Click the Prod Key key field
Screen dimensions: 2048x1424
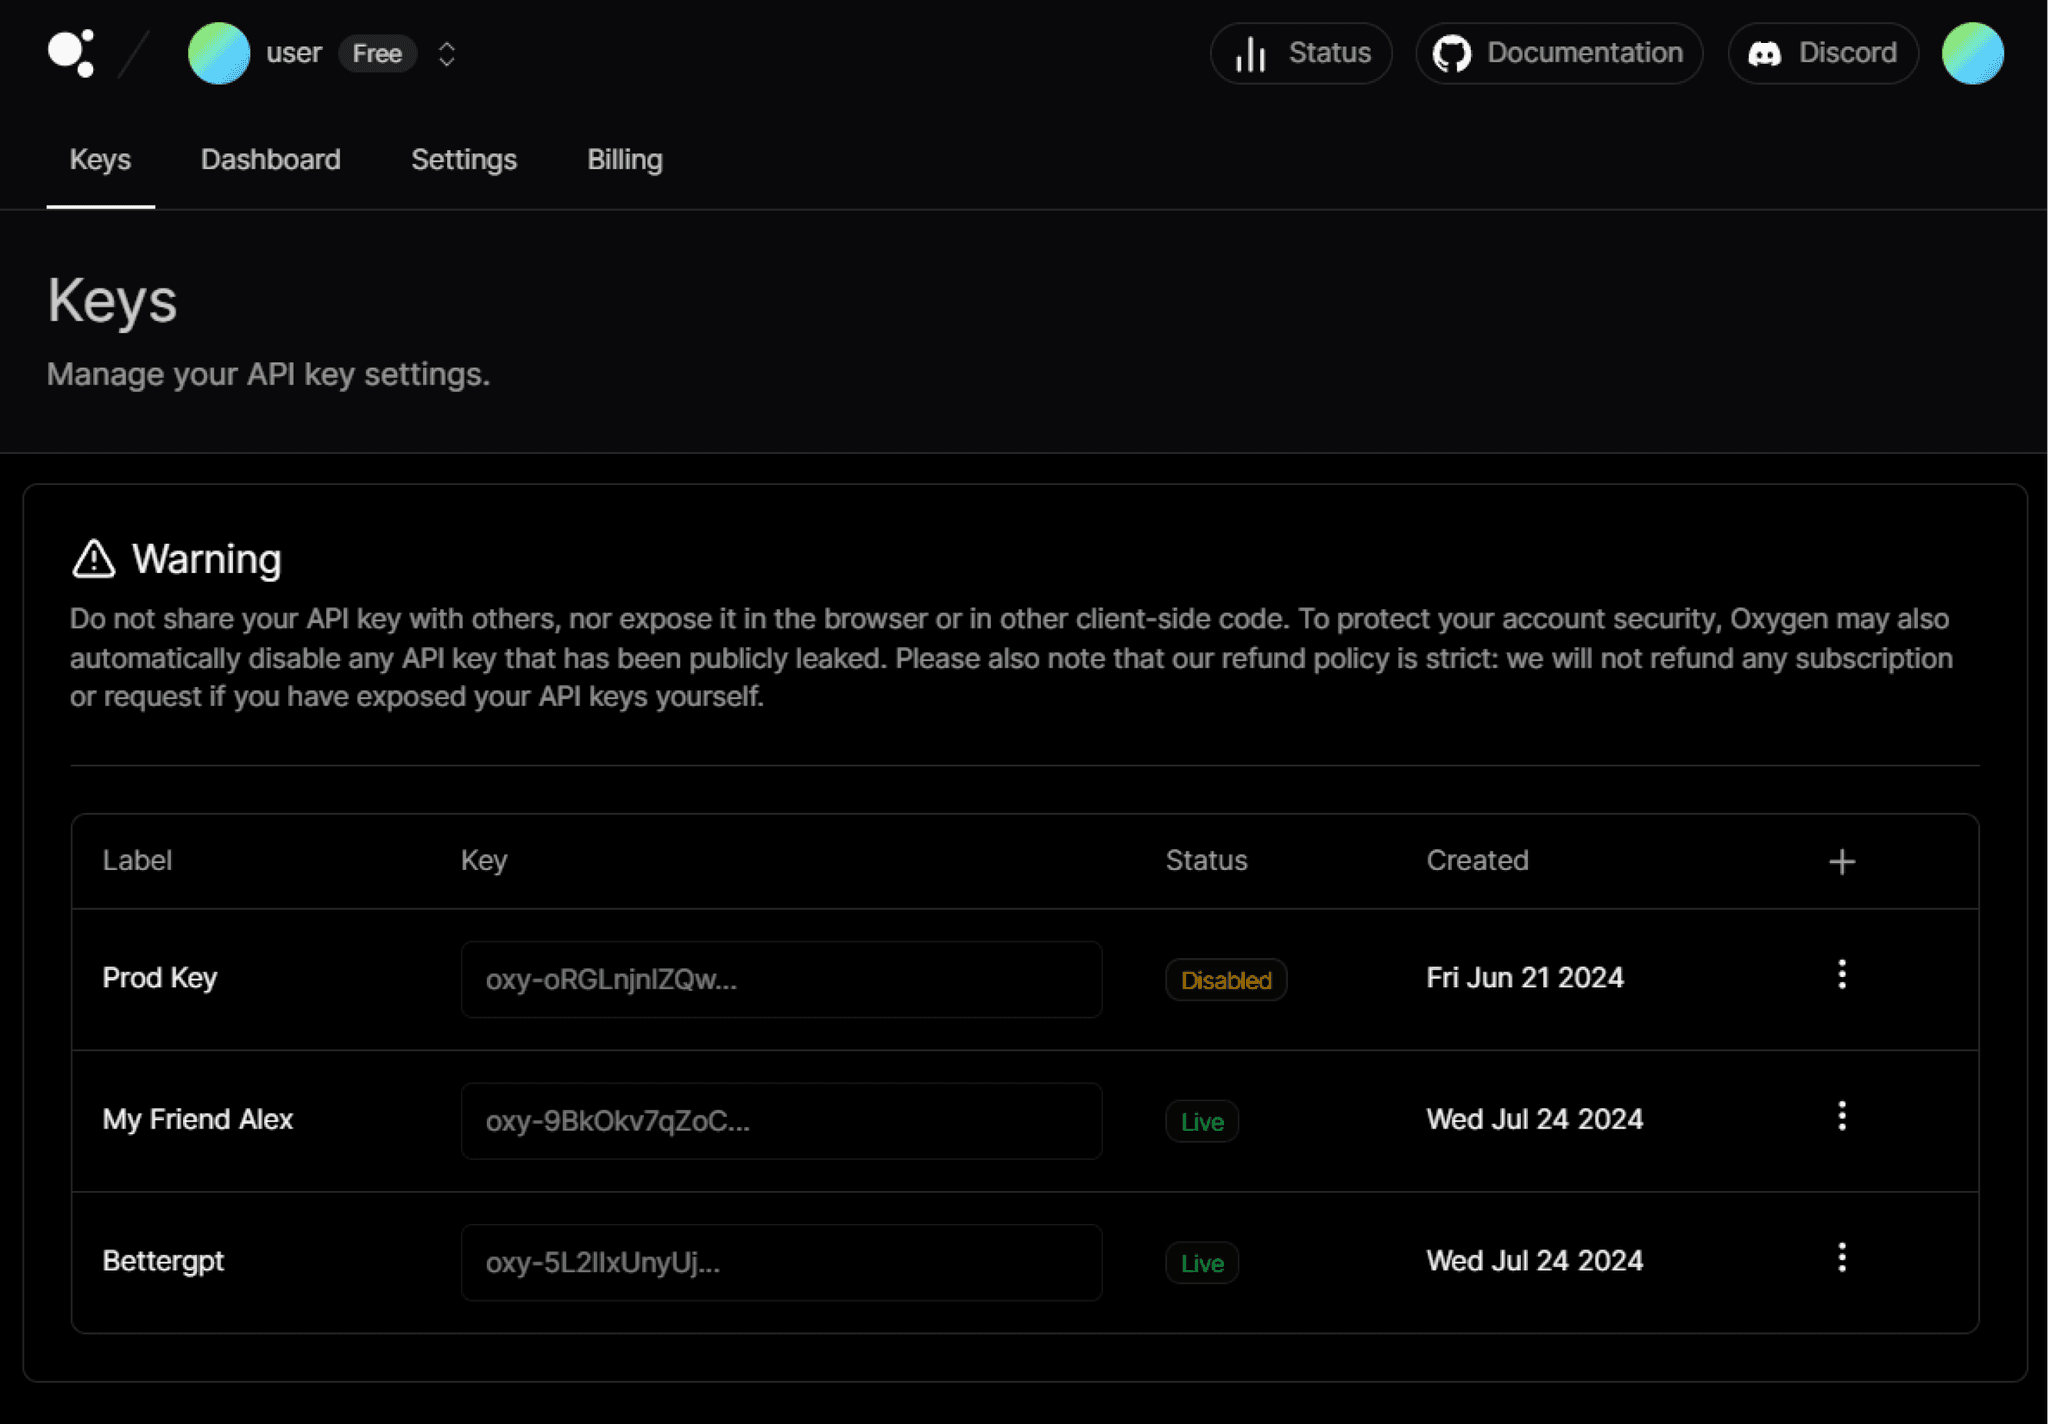coord(781,979)
